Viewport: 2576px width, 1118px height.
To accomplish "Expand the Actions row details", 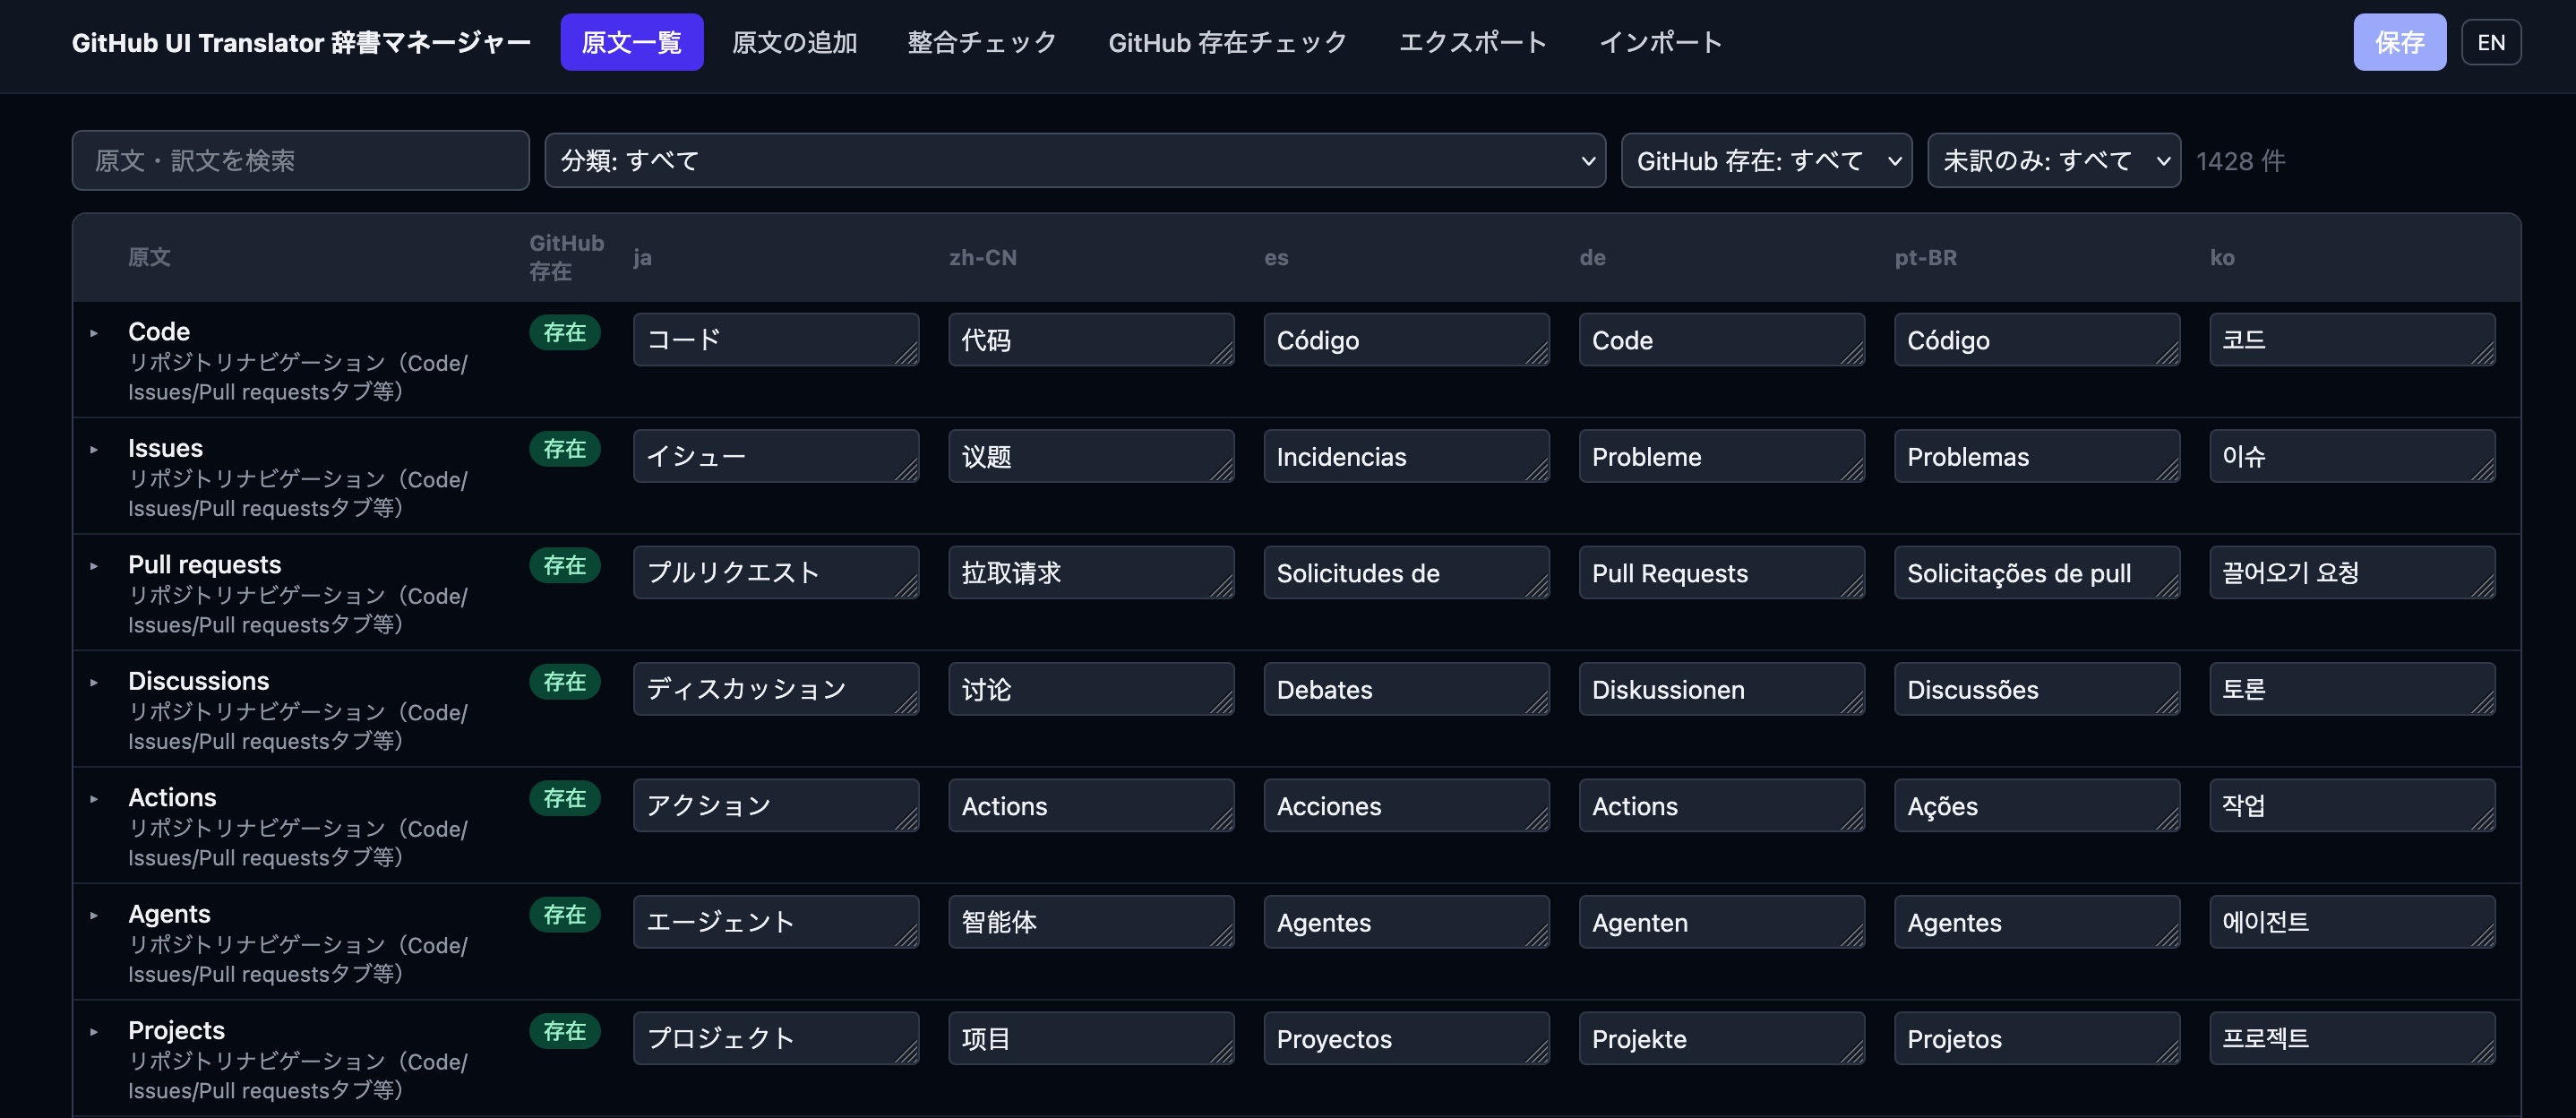I will [x=94, y=799].
